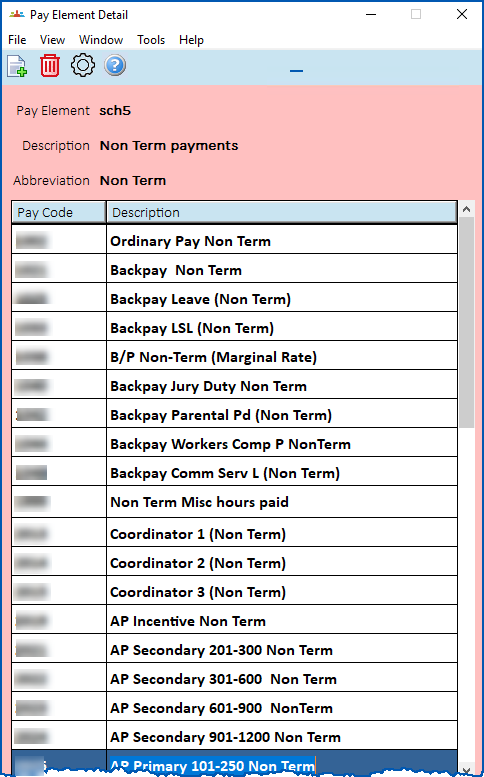This screenshot has width=484, height=777.
Task: Click the blue dash in the toolbar
Action: coord(296,71)
